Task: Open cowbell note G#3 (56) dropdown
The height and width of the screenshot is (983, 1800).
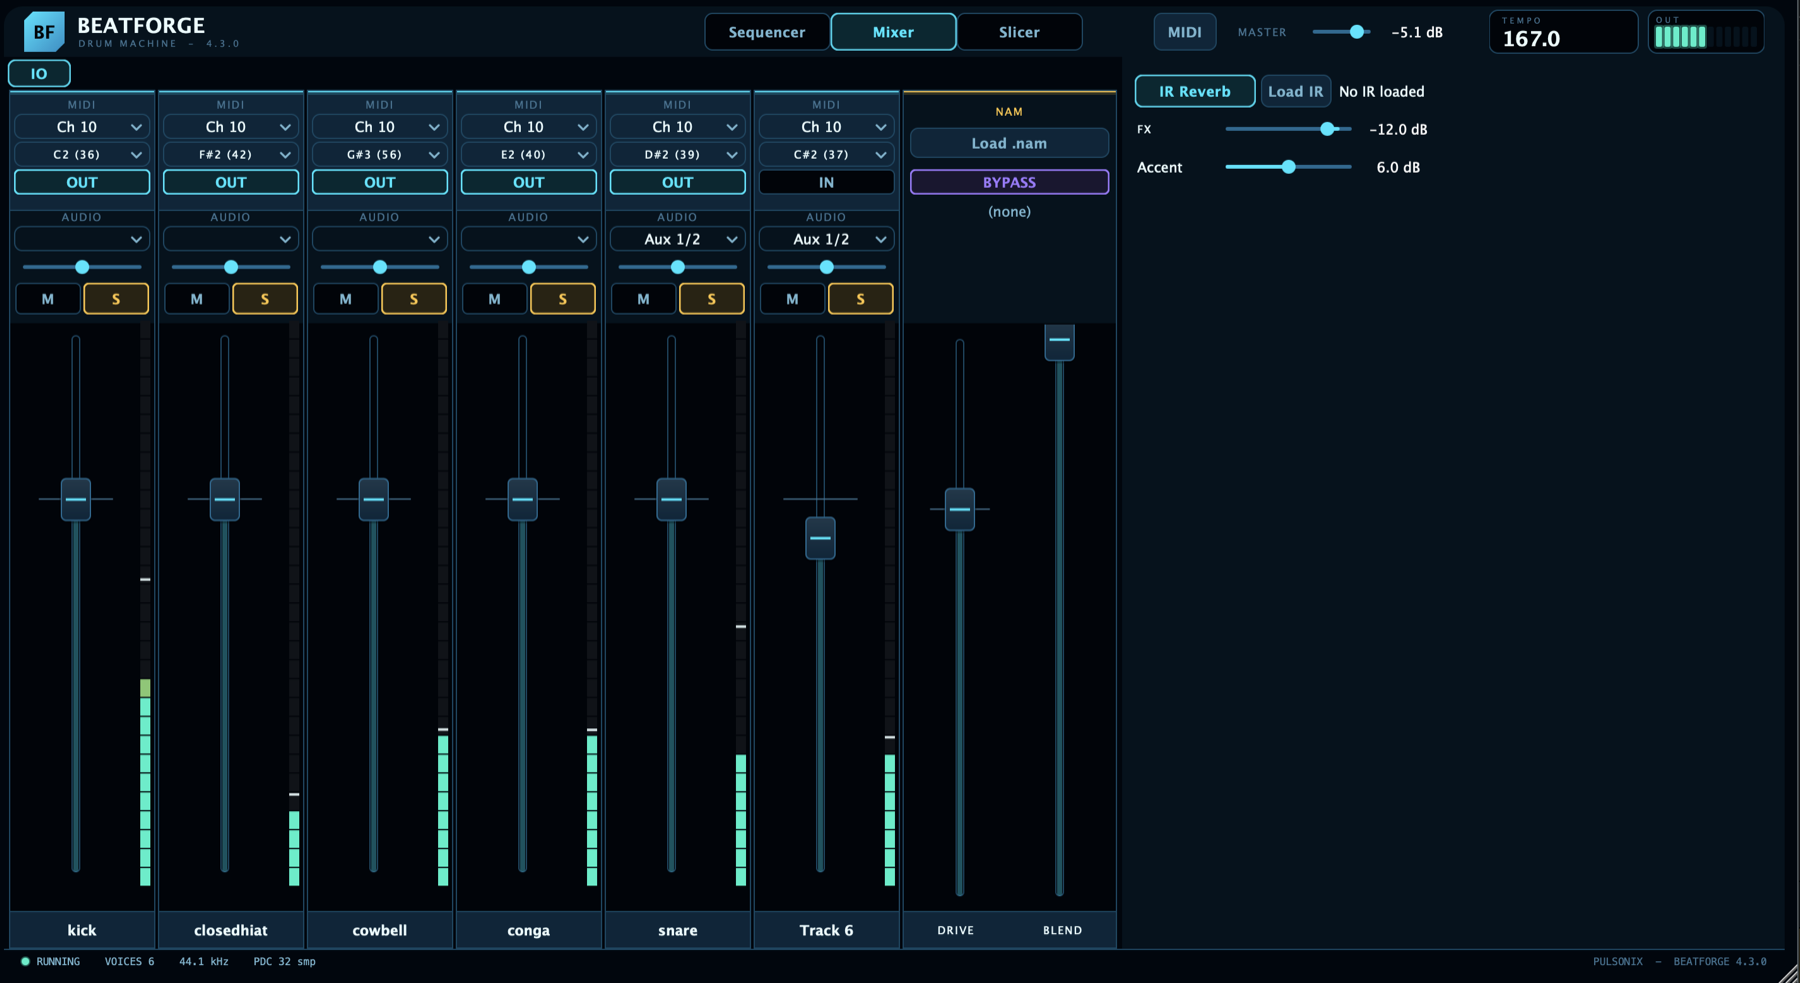Action: coord(380,154)
